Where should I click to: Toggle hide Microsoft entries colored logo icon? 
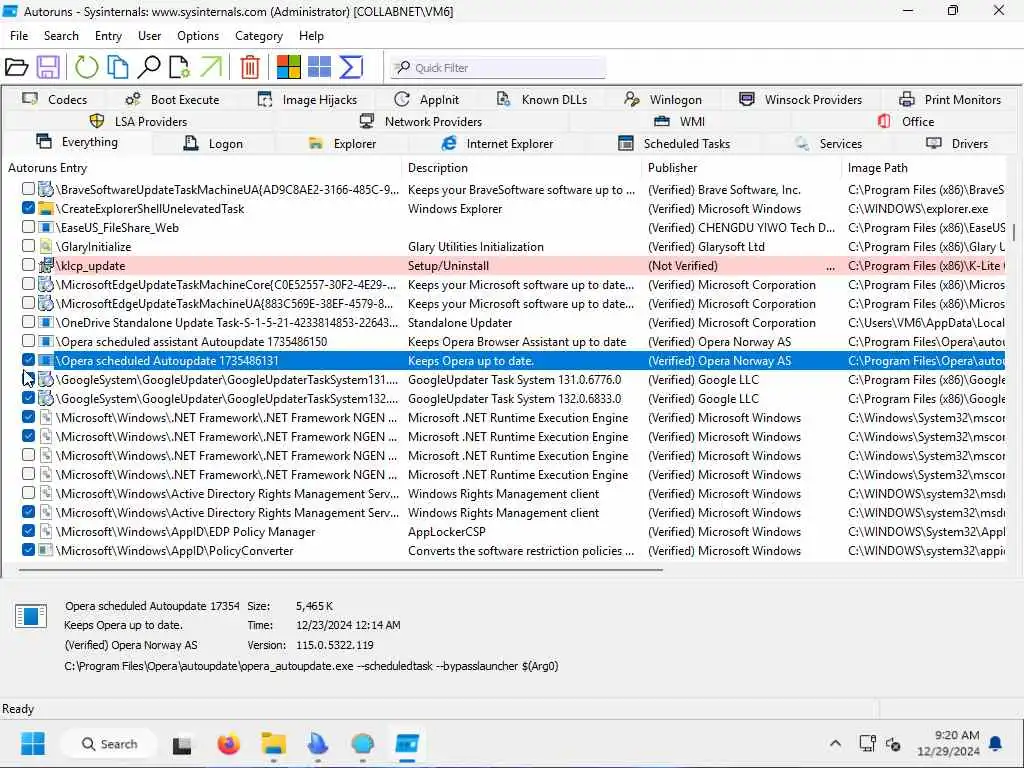289,67
